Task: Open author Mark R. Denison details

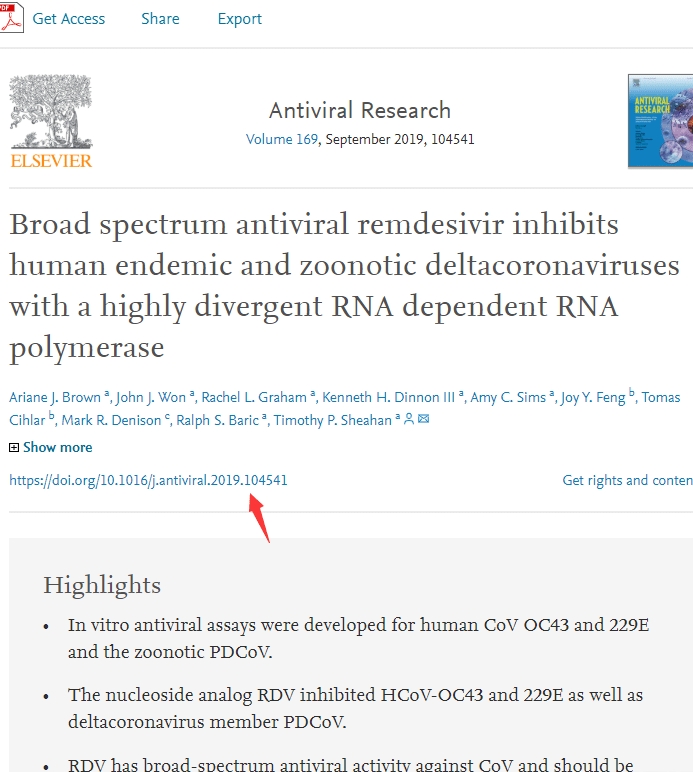Action: (x=111, y=420)
